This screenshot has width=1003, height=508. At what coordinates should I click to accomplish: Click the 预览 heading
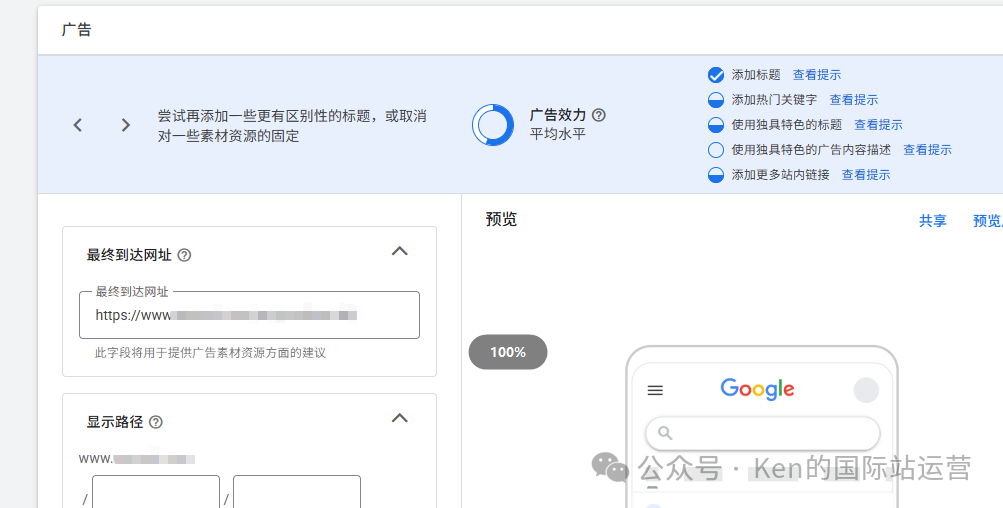501,219
